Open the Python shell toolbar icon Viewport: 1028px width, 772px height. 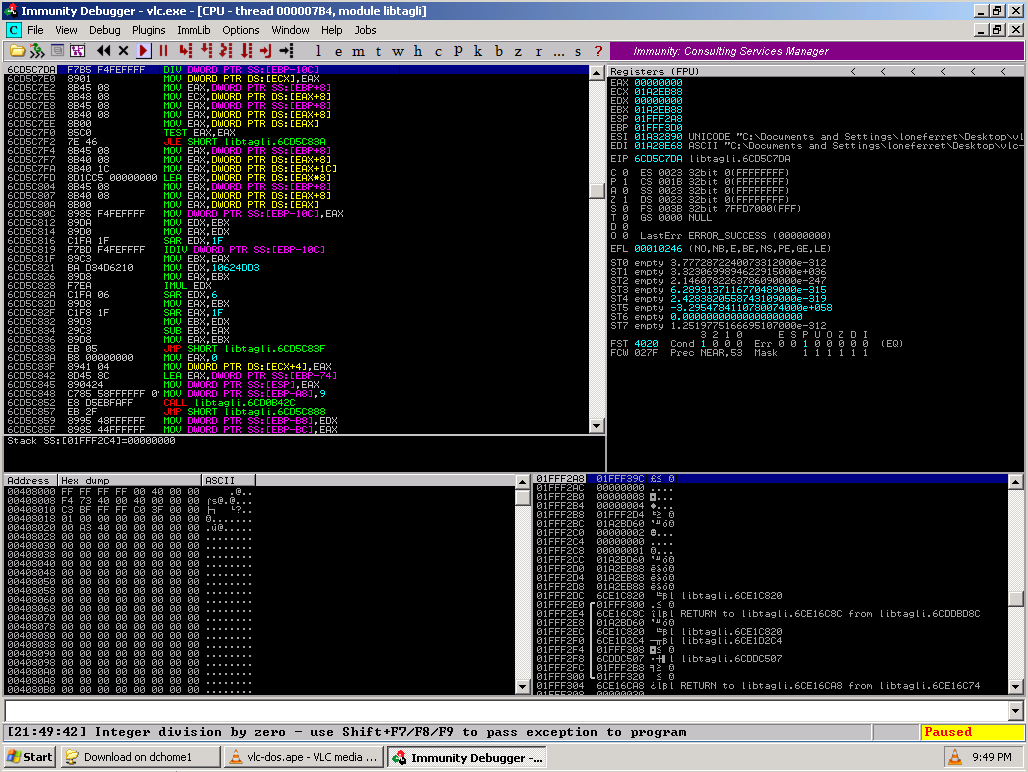pyautogui.click(x=37, y=51)
